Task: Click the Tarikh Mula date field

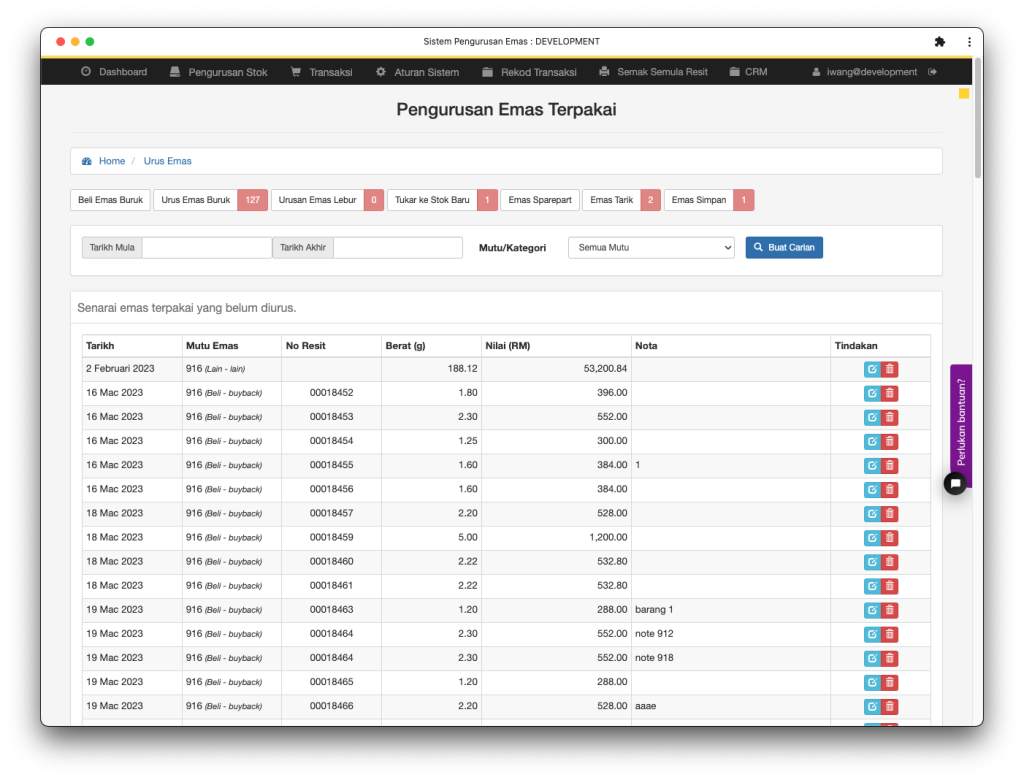Action: point(206,247)
